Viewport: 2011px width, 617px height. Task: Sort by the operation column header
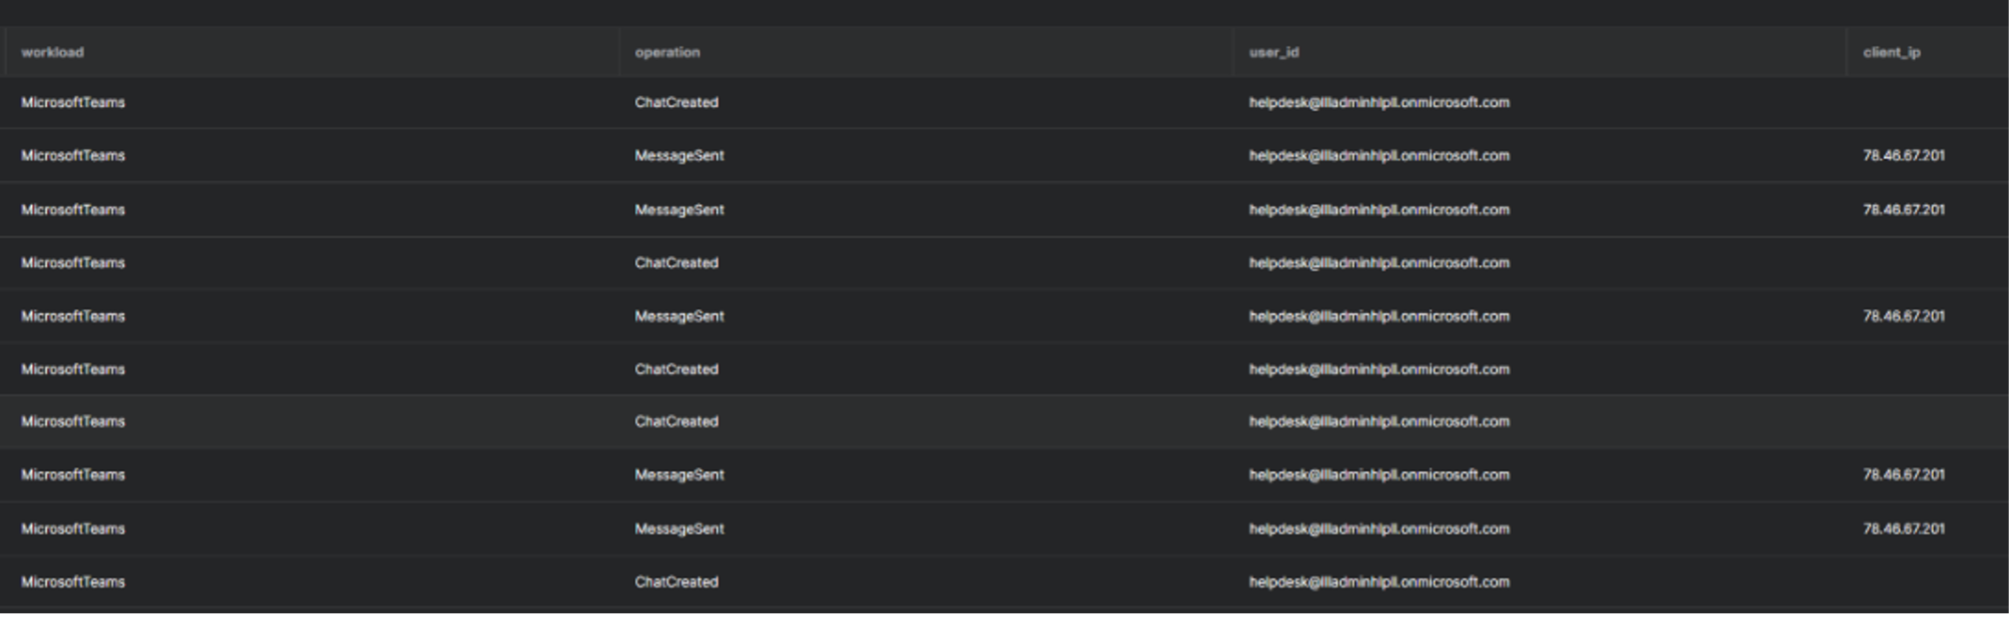coord(667,52)
